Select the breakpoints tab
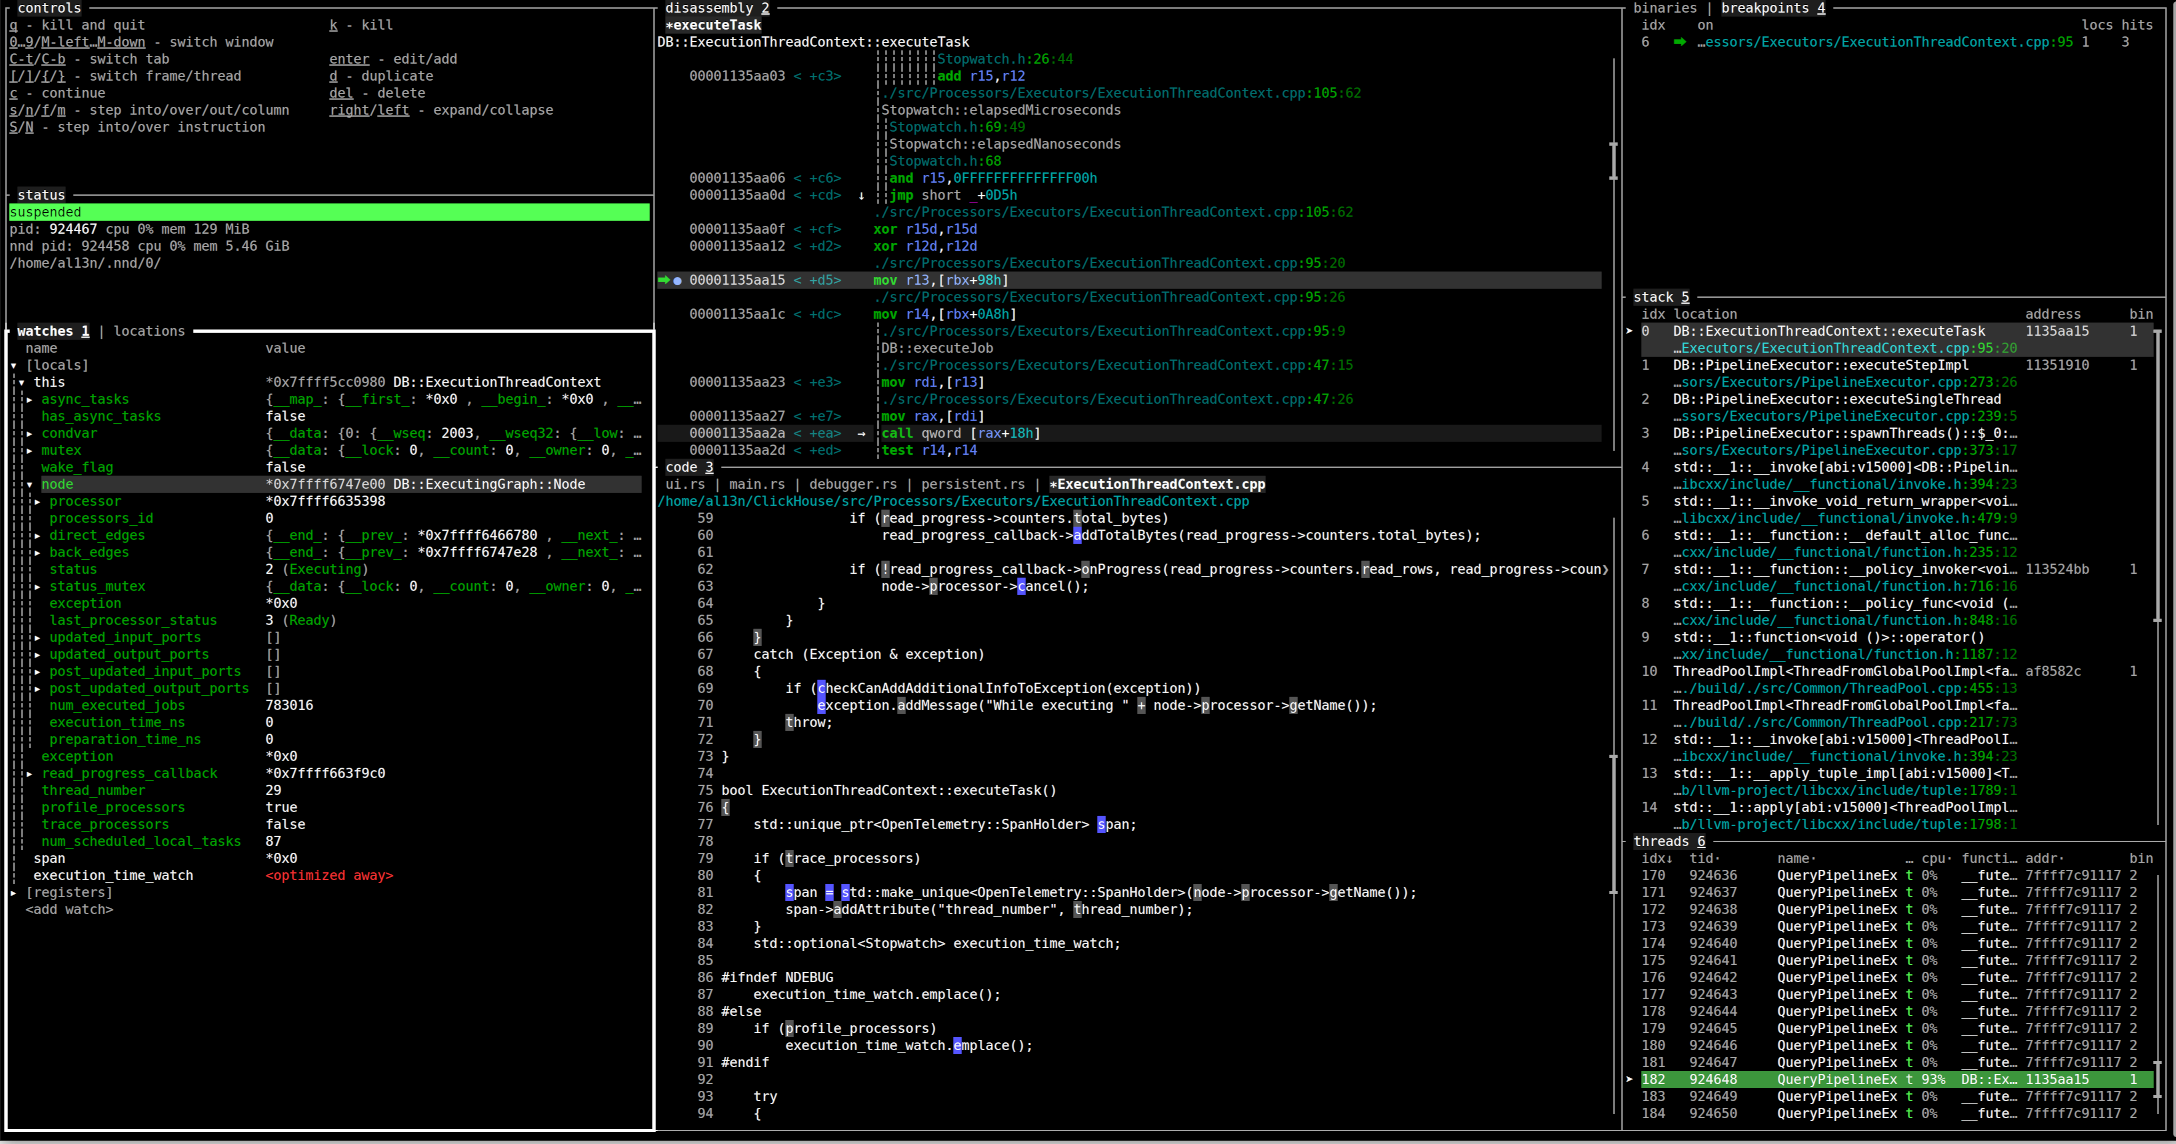This screenshot has height=1144, width=2176. point(1773,8)
